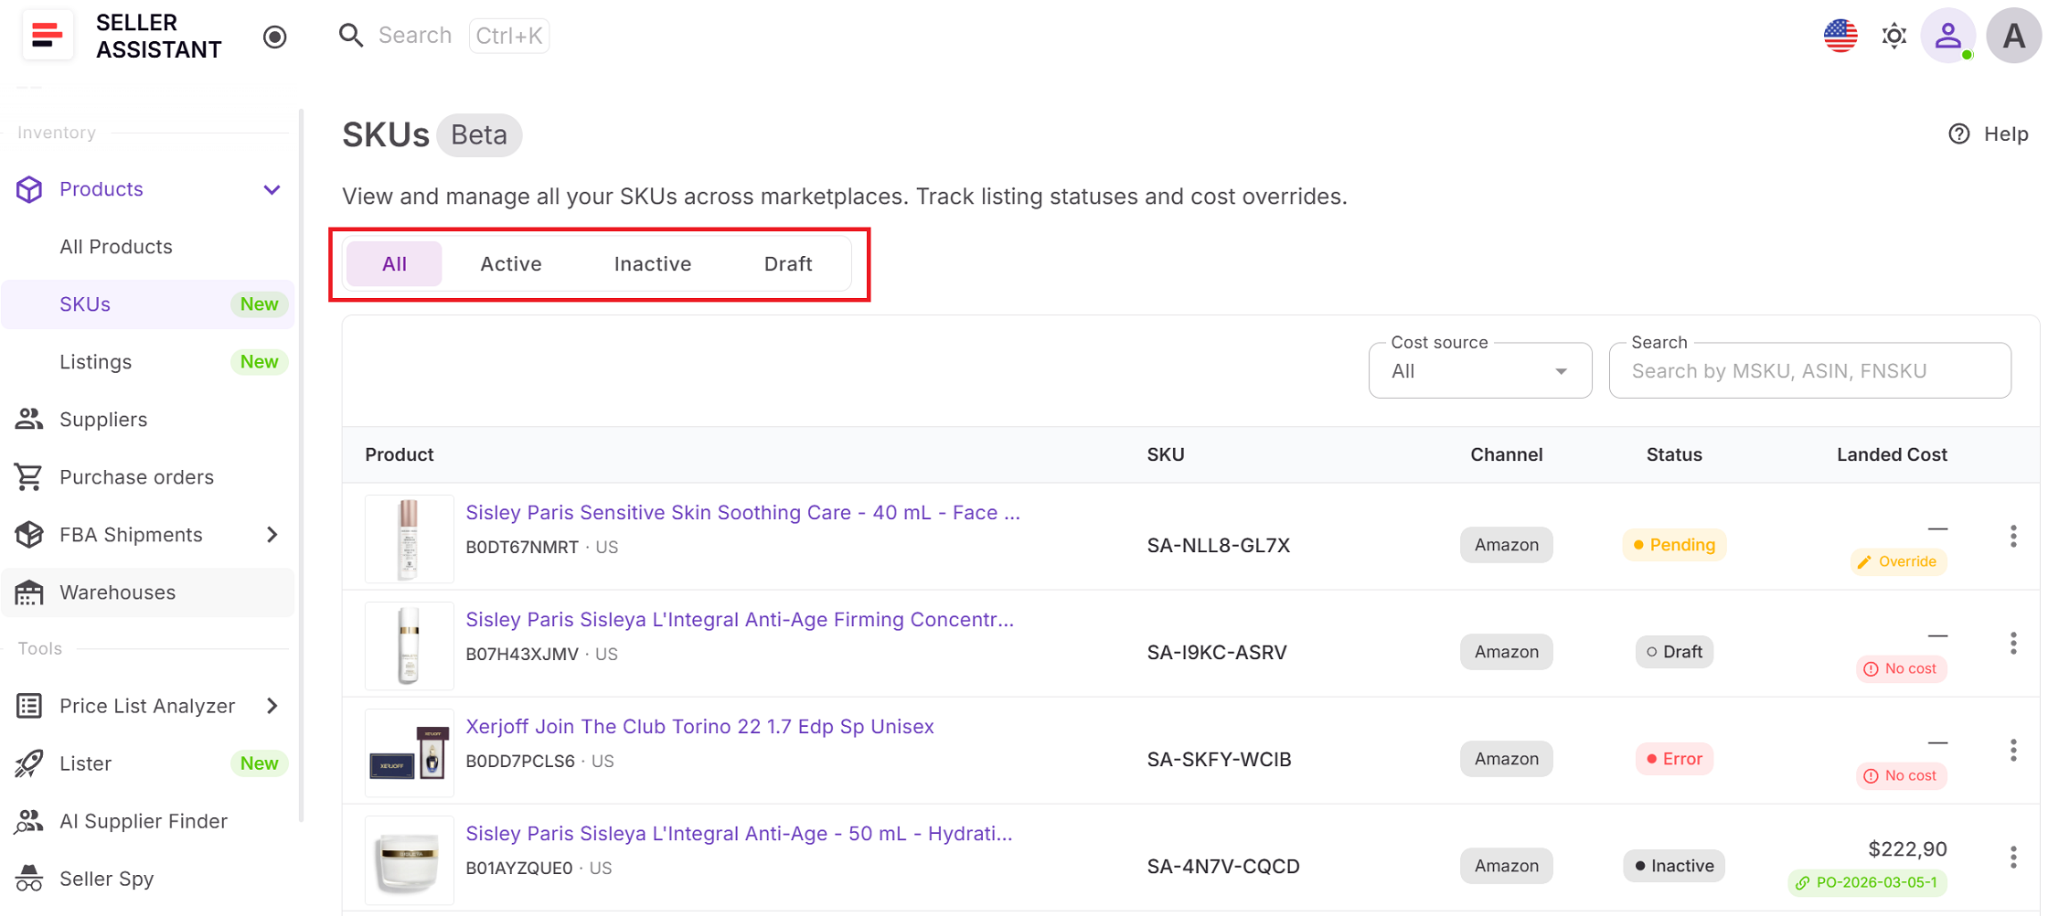This screenshot has width=2048, height=916.
Task: Click thumbnail for SKU SA-I9KC-ASRV
Action: point(409,646)
